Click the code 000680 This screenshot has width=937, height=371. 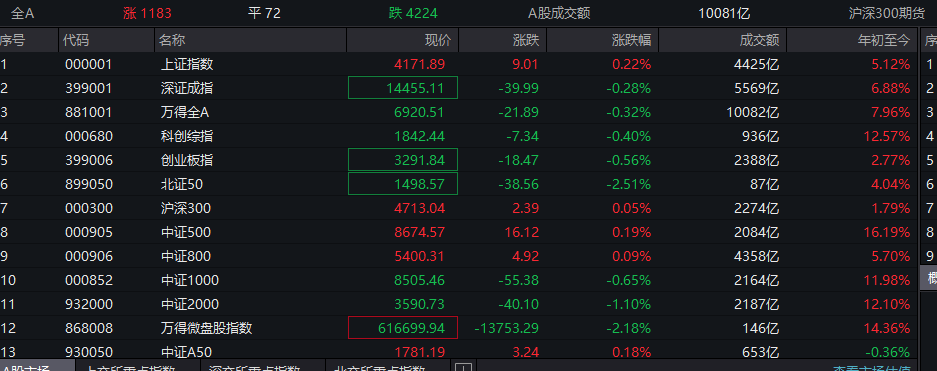[88, 136]
